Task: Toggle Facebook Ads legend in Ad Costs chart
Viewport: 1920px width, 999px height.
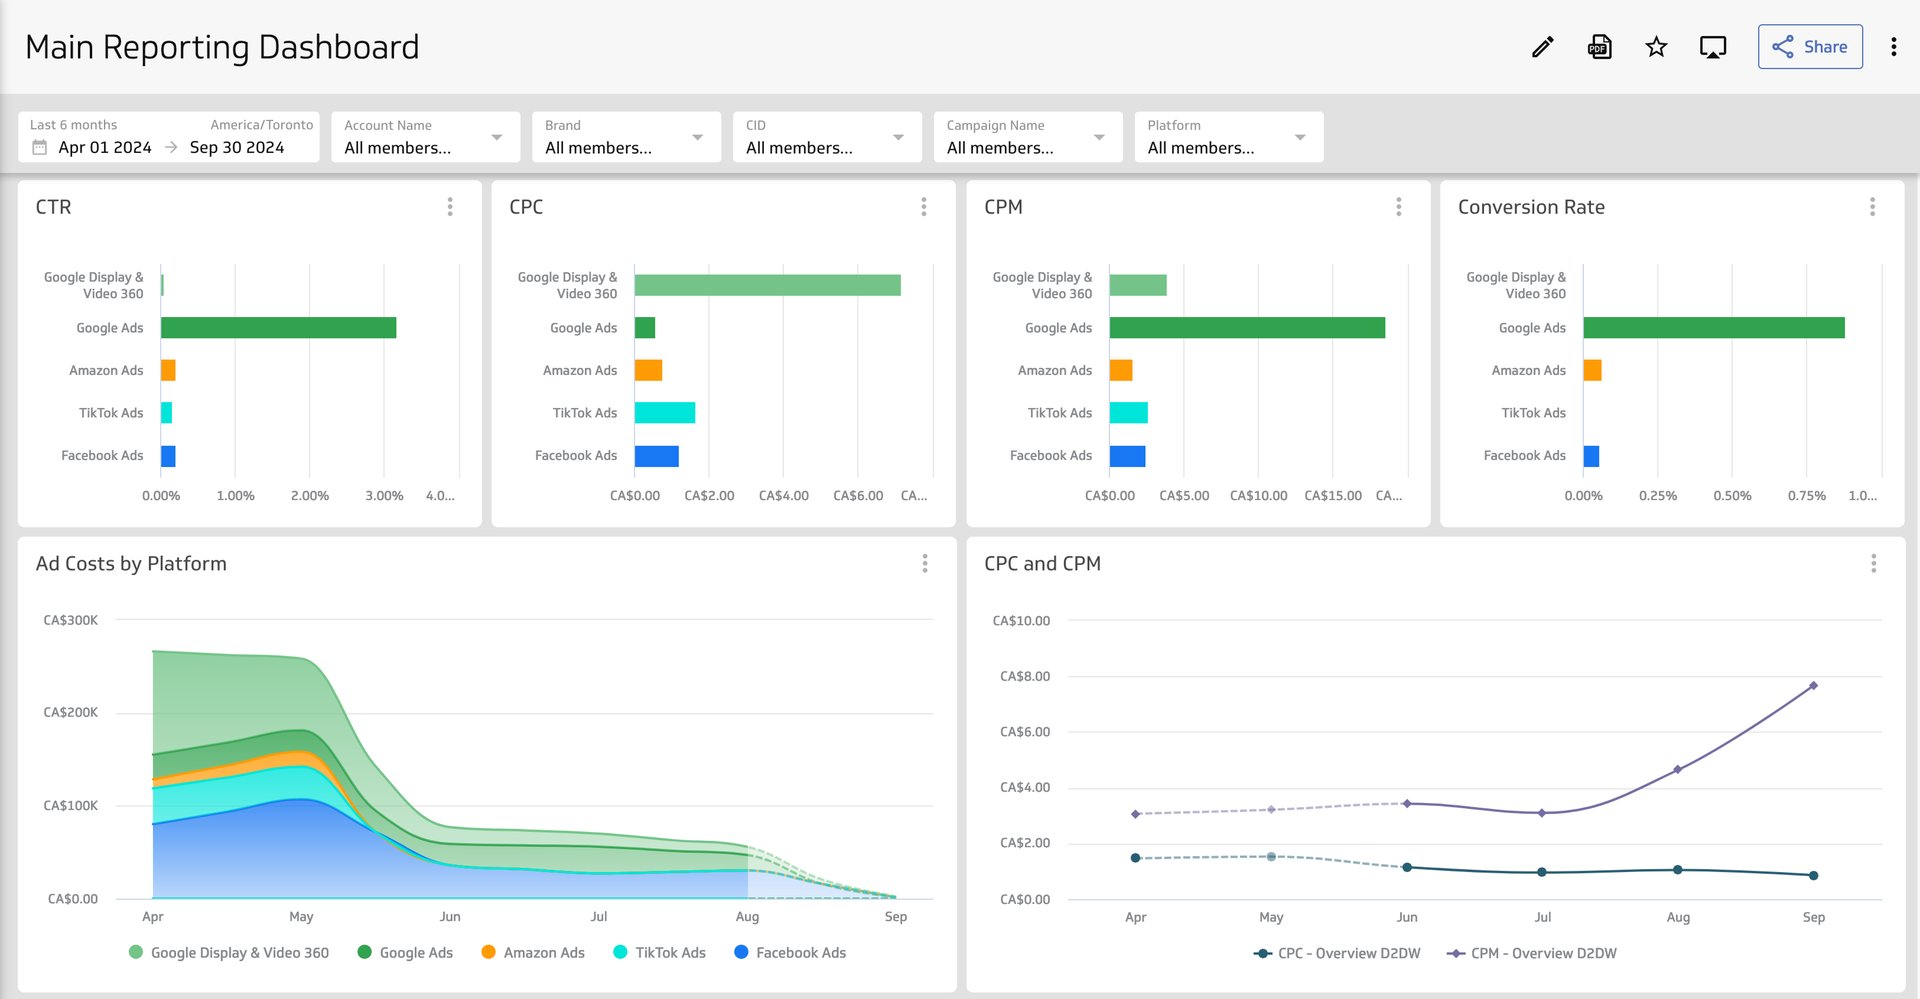Action: click(790, 953)
